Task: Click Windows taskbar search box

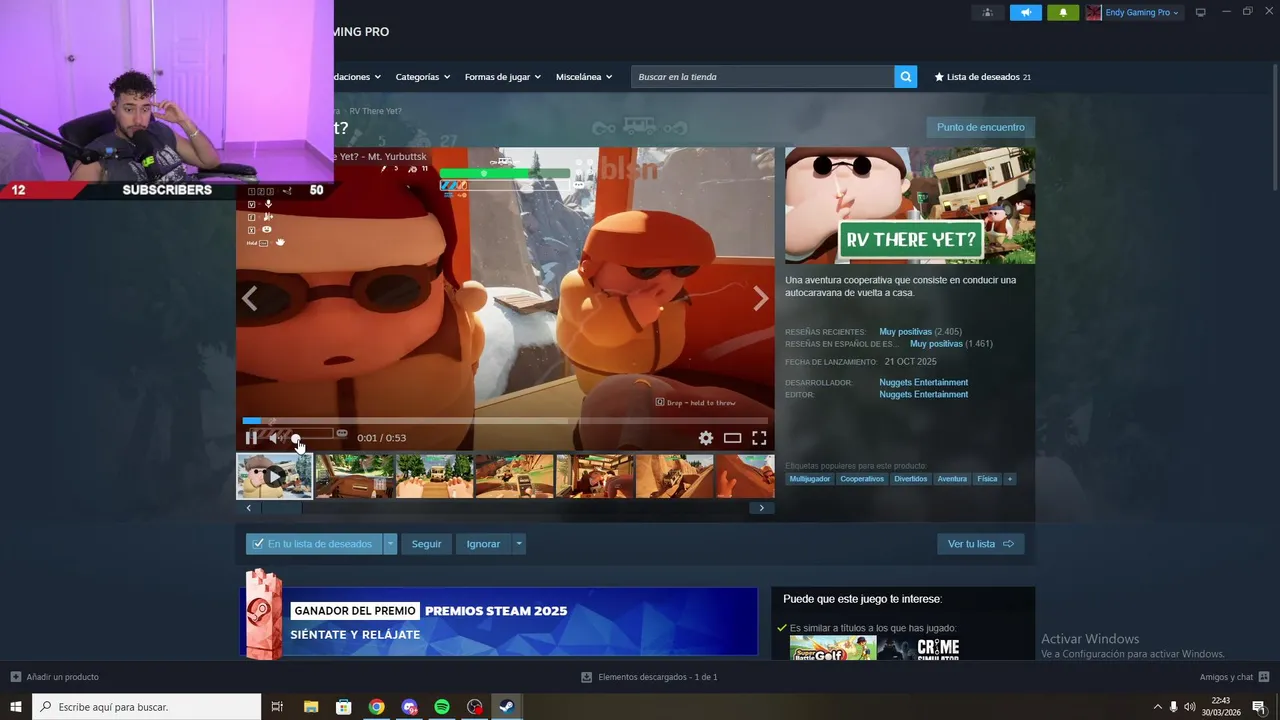Action: 147,707
